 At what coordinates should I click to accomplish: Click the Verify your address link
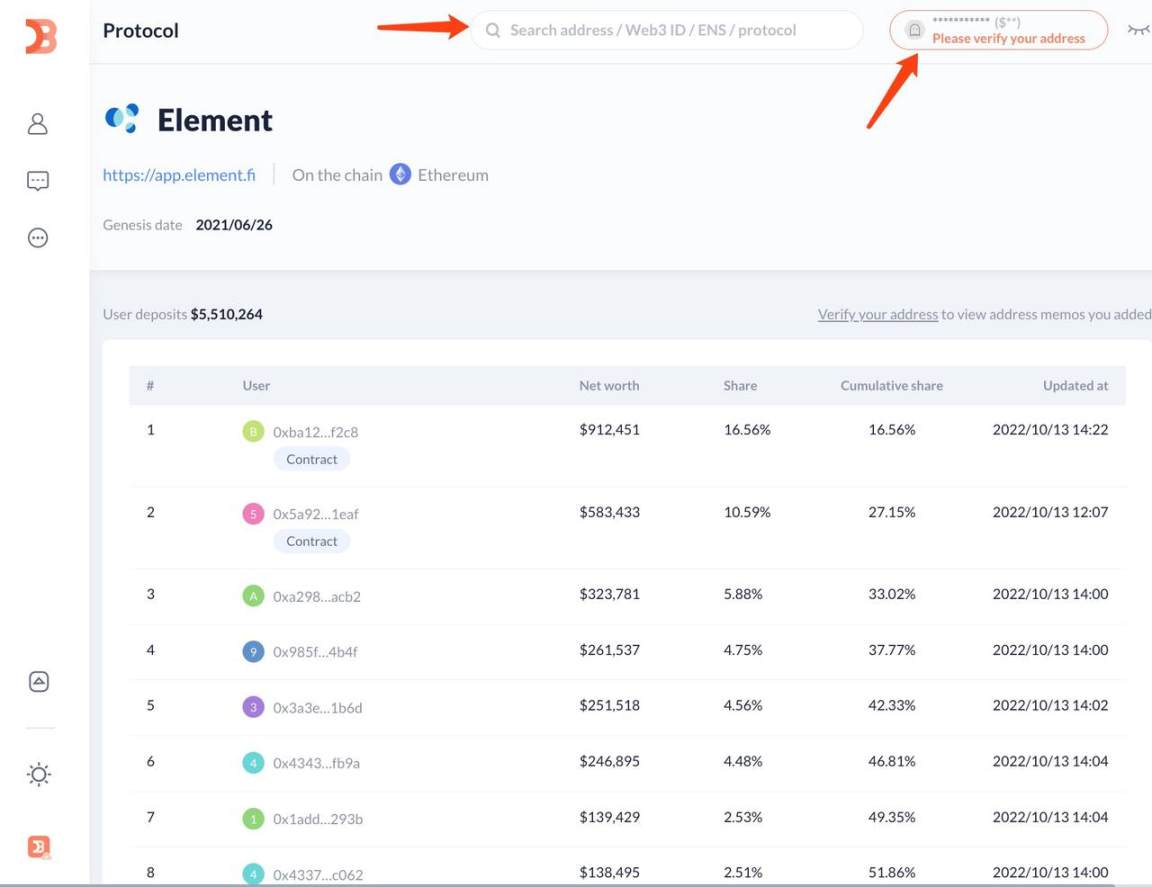[878, 315]
